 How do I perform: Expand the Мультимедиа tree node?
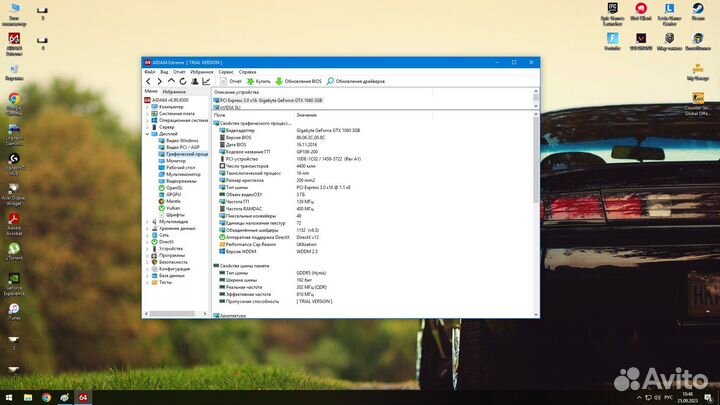tap(147, 222)
